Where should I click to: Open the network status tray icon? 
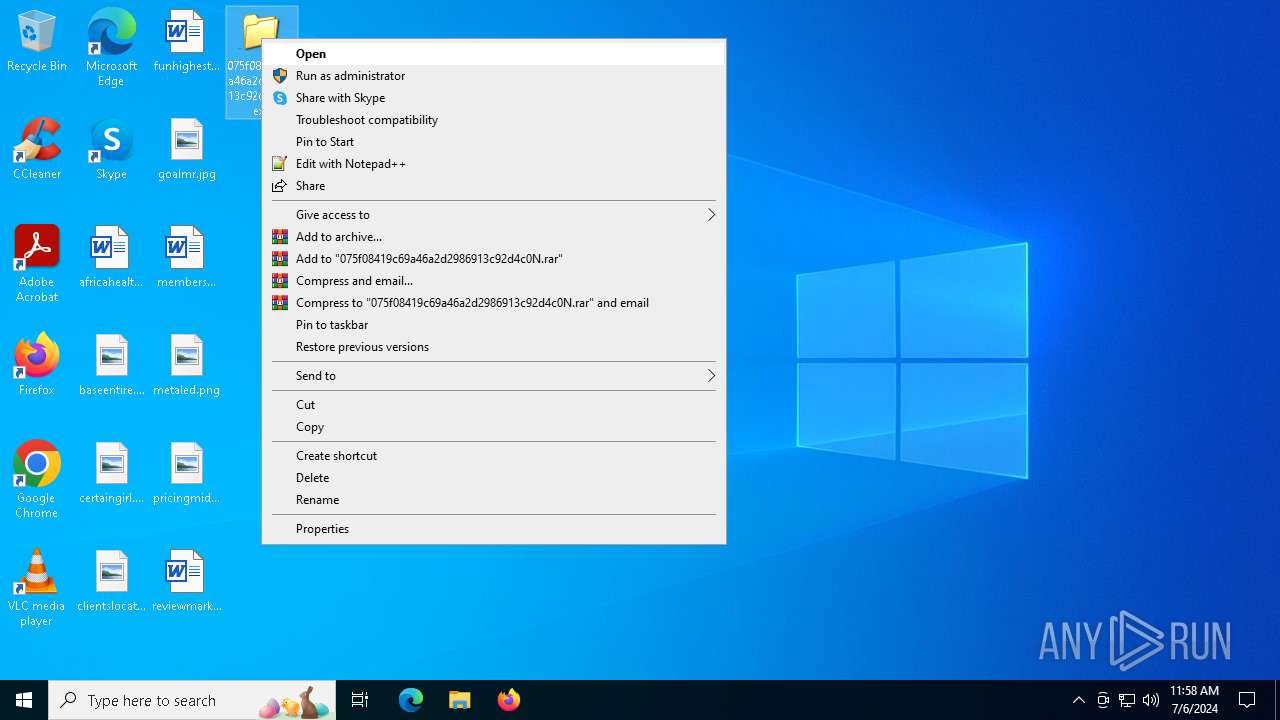coord(1127,700)
